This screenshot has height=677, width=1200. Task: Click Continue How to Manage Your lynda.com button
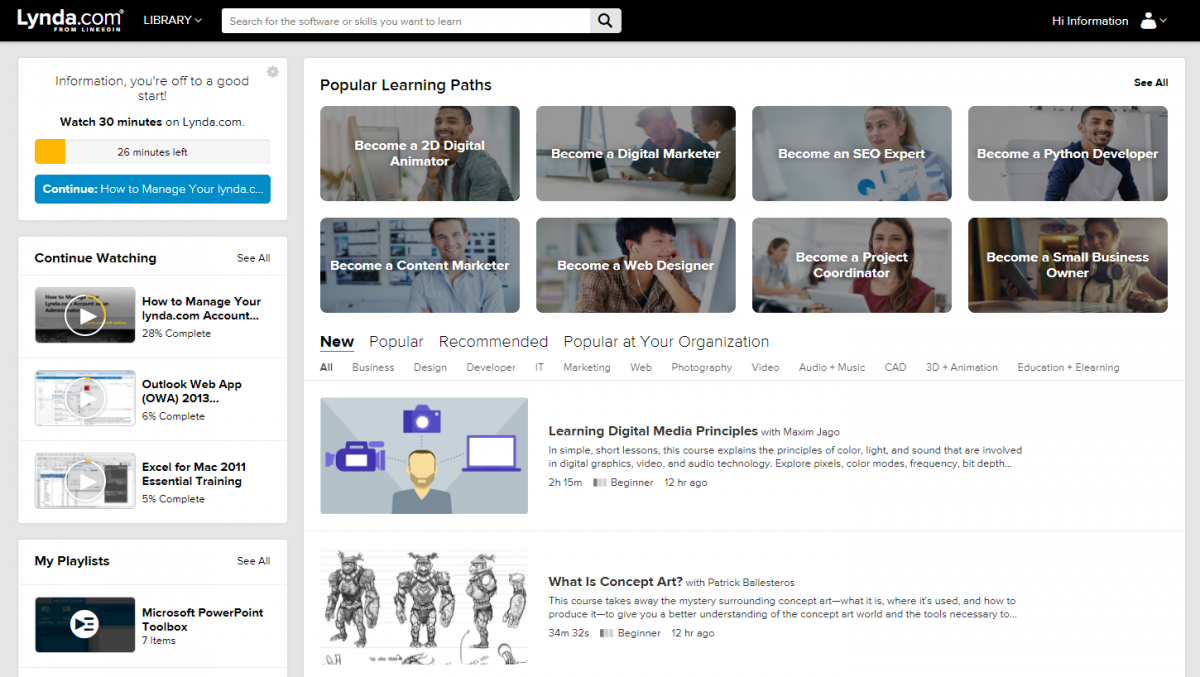pos(152,189)
